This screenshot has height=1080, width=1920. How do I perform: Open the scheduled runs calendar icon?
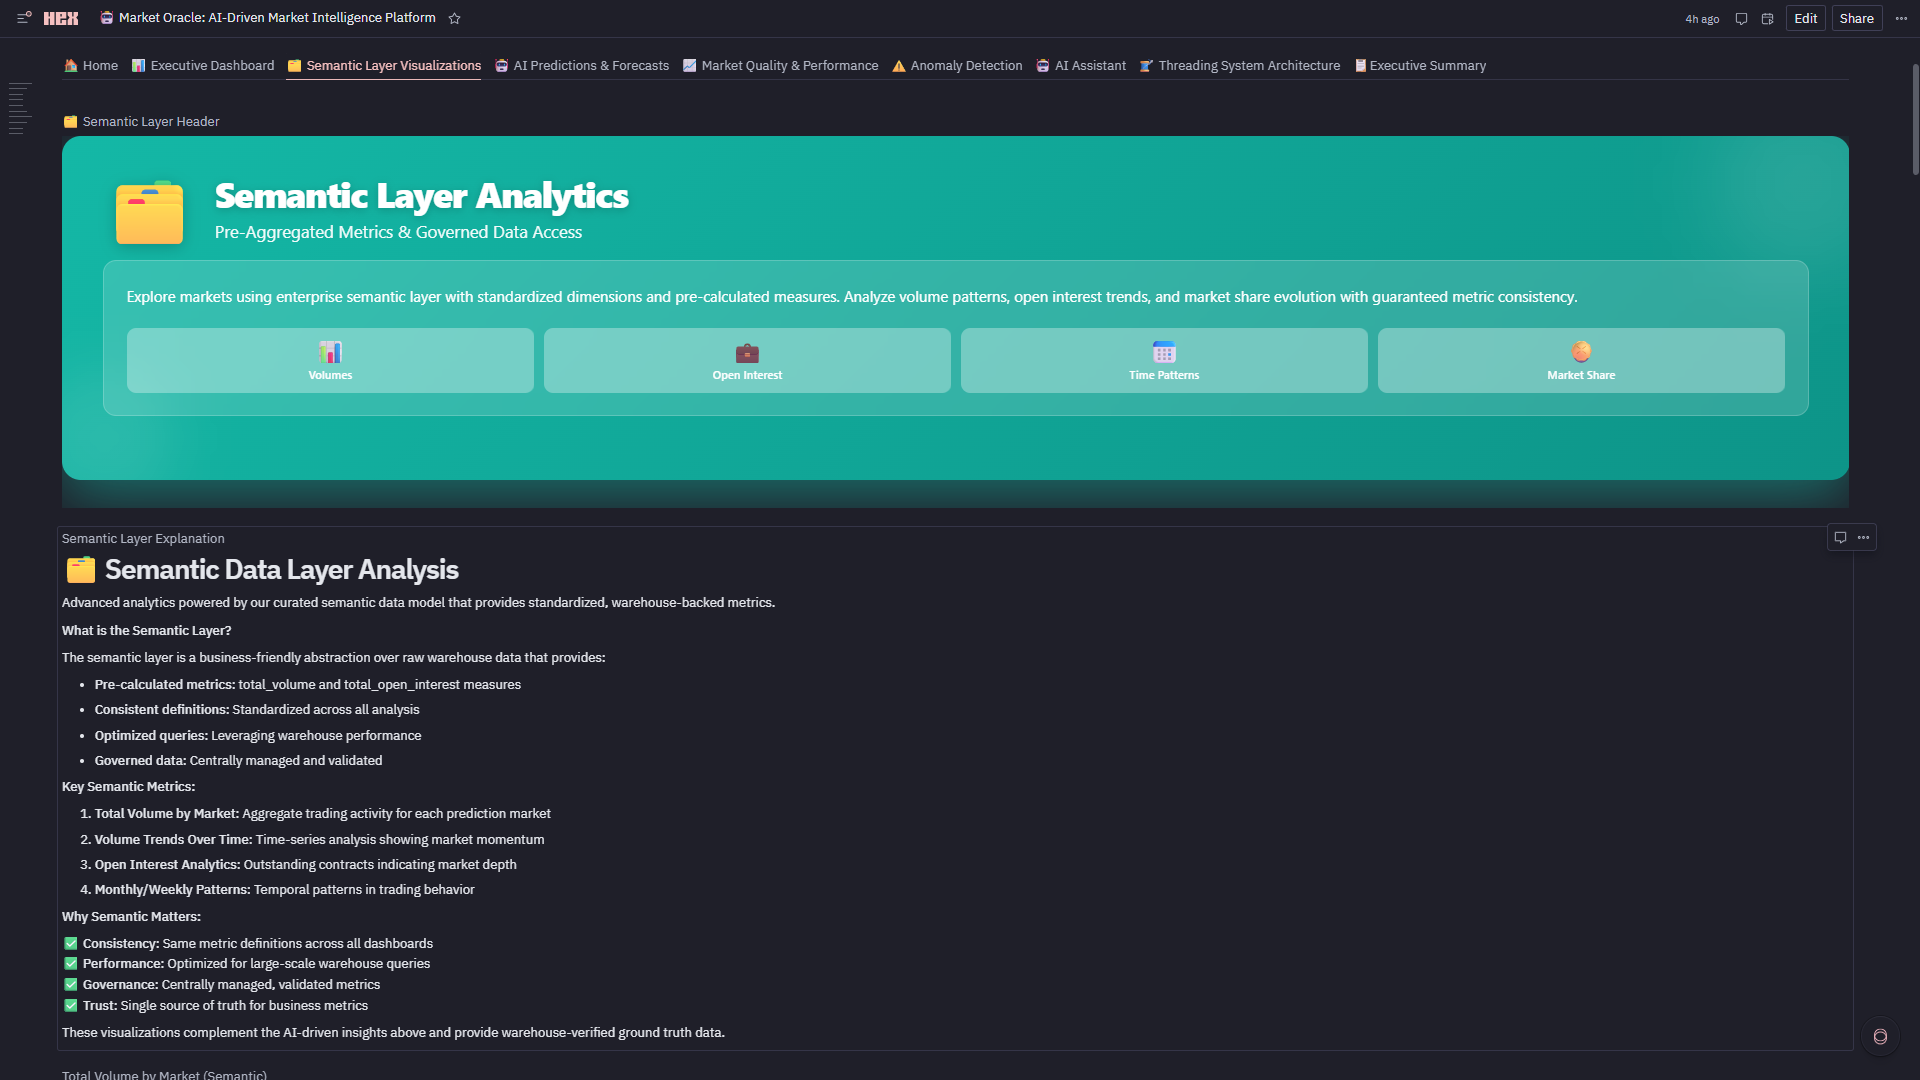coord(1767,18)
